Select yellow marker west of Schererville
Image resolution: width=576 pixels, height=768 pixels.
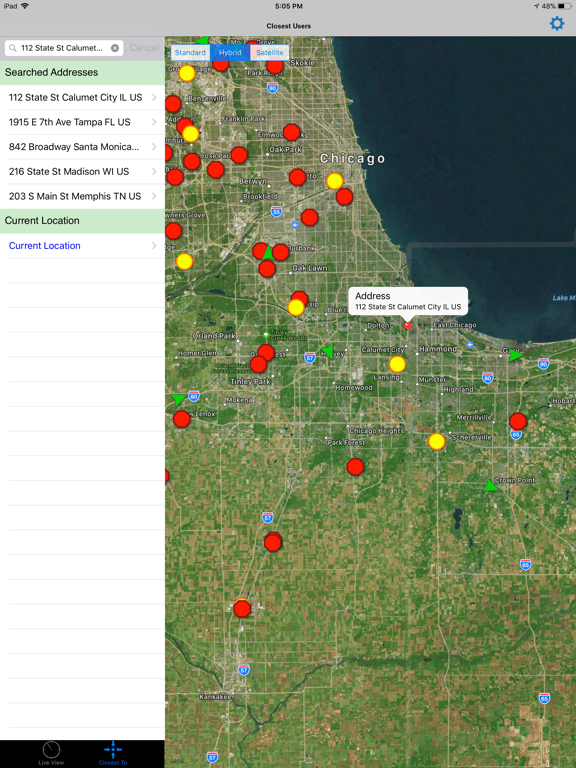[x=436, y=441]
